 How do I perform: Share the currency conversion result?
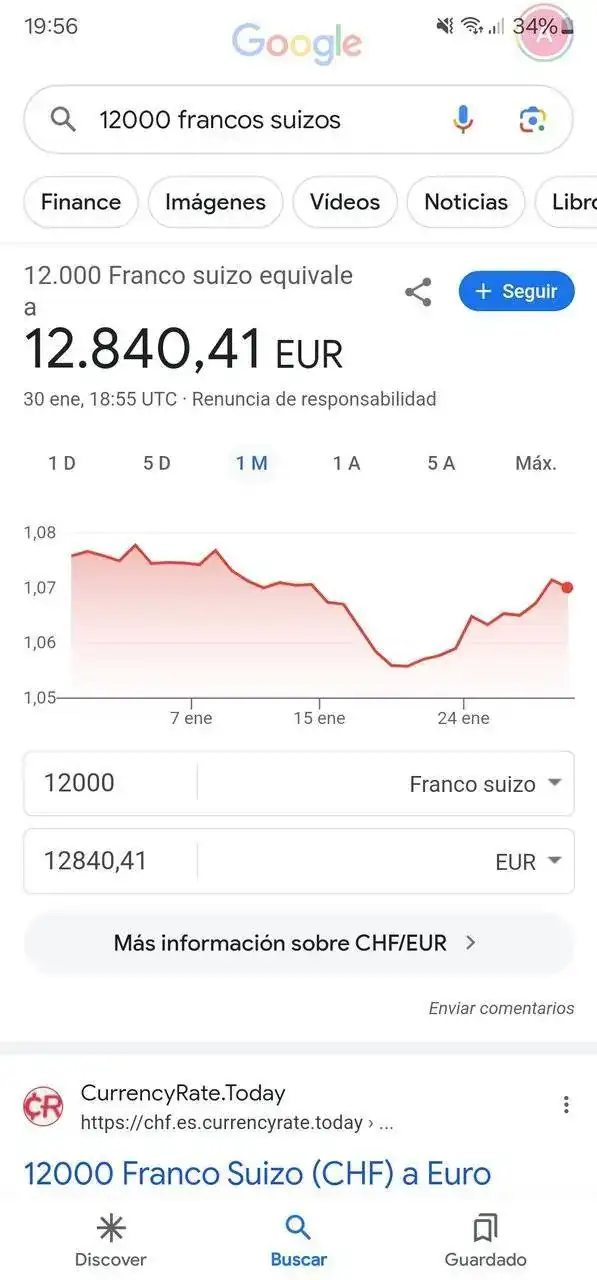tap(418, 292)
